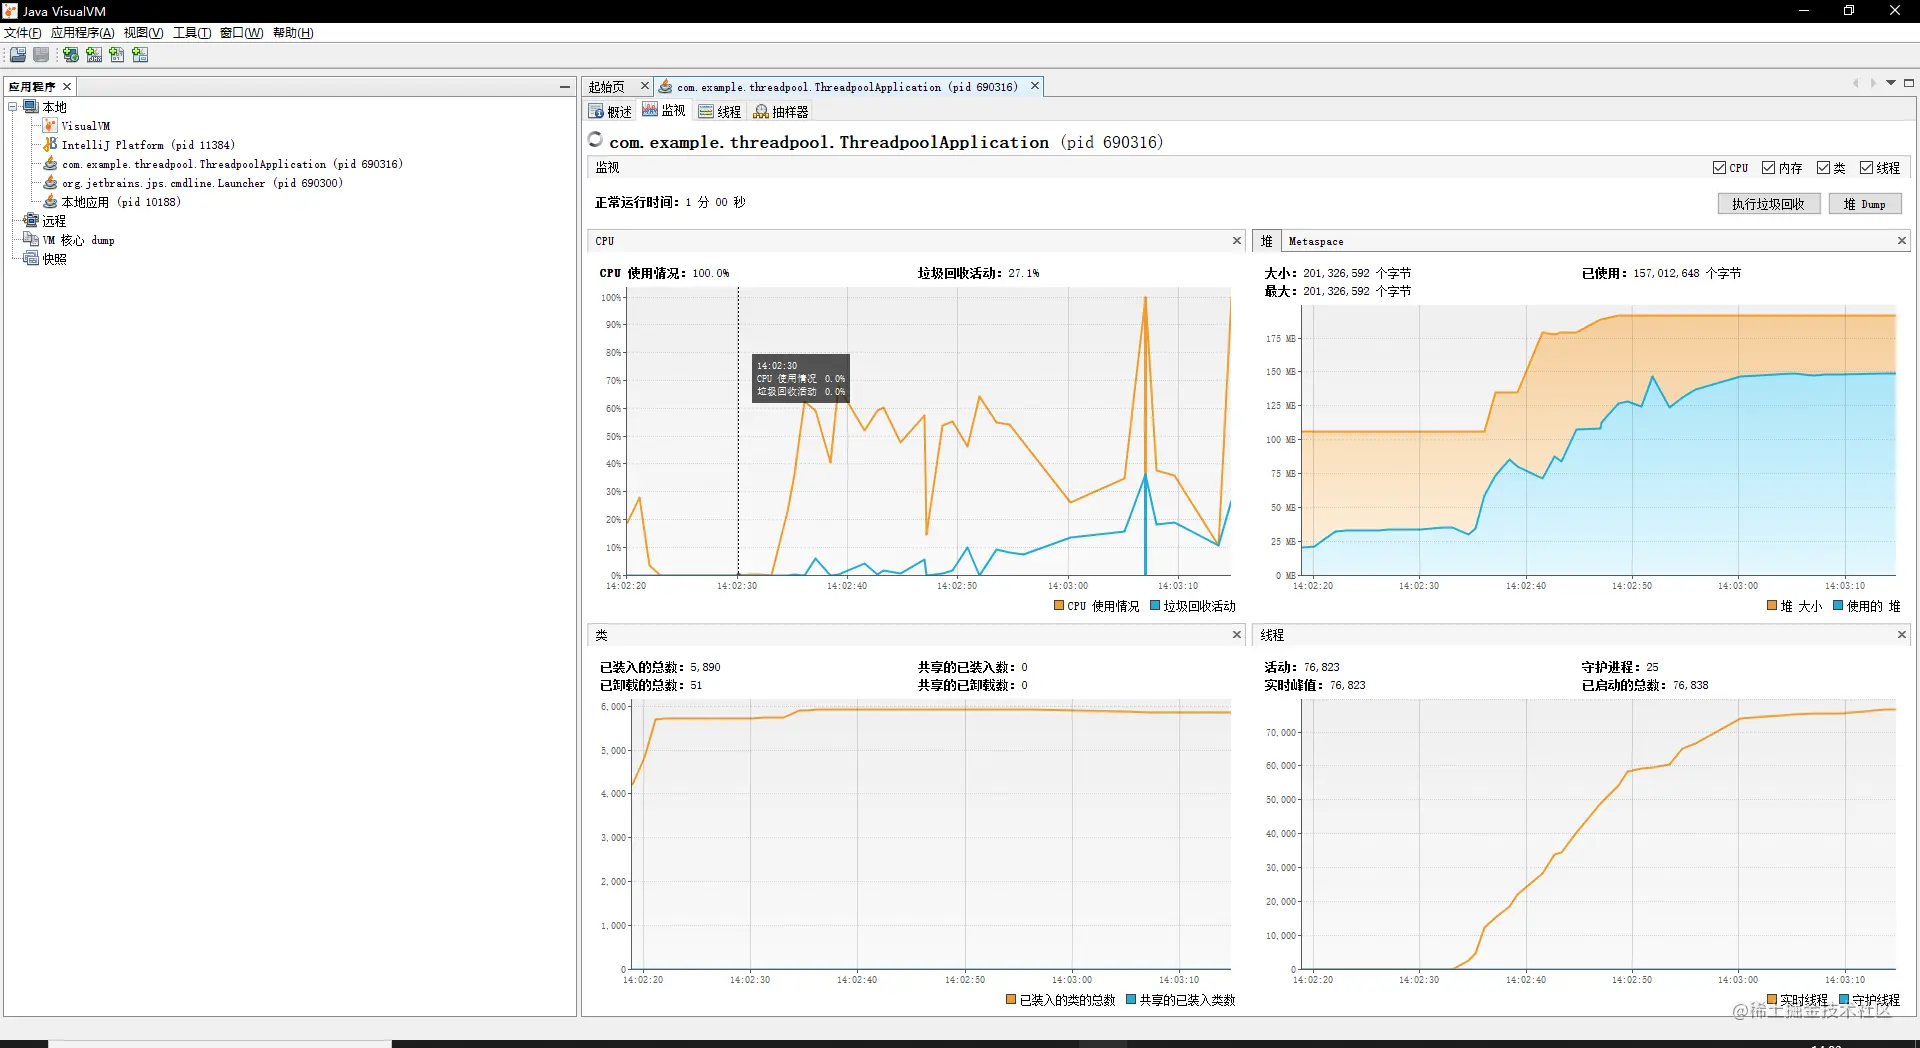Select org.jetbrains.jps.cmdline.Launcher (pid 690300)
Screen dimensions: 1920x1048
(x=202, y=183)
